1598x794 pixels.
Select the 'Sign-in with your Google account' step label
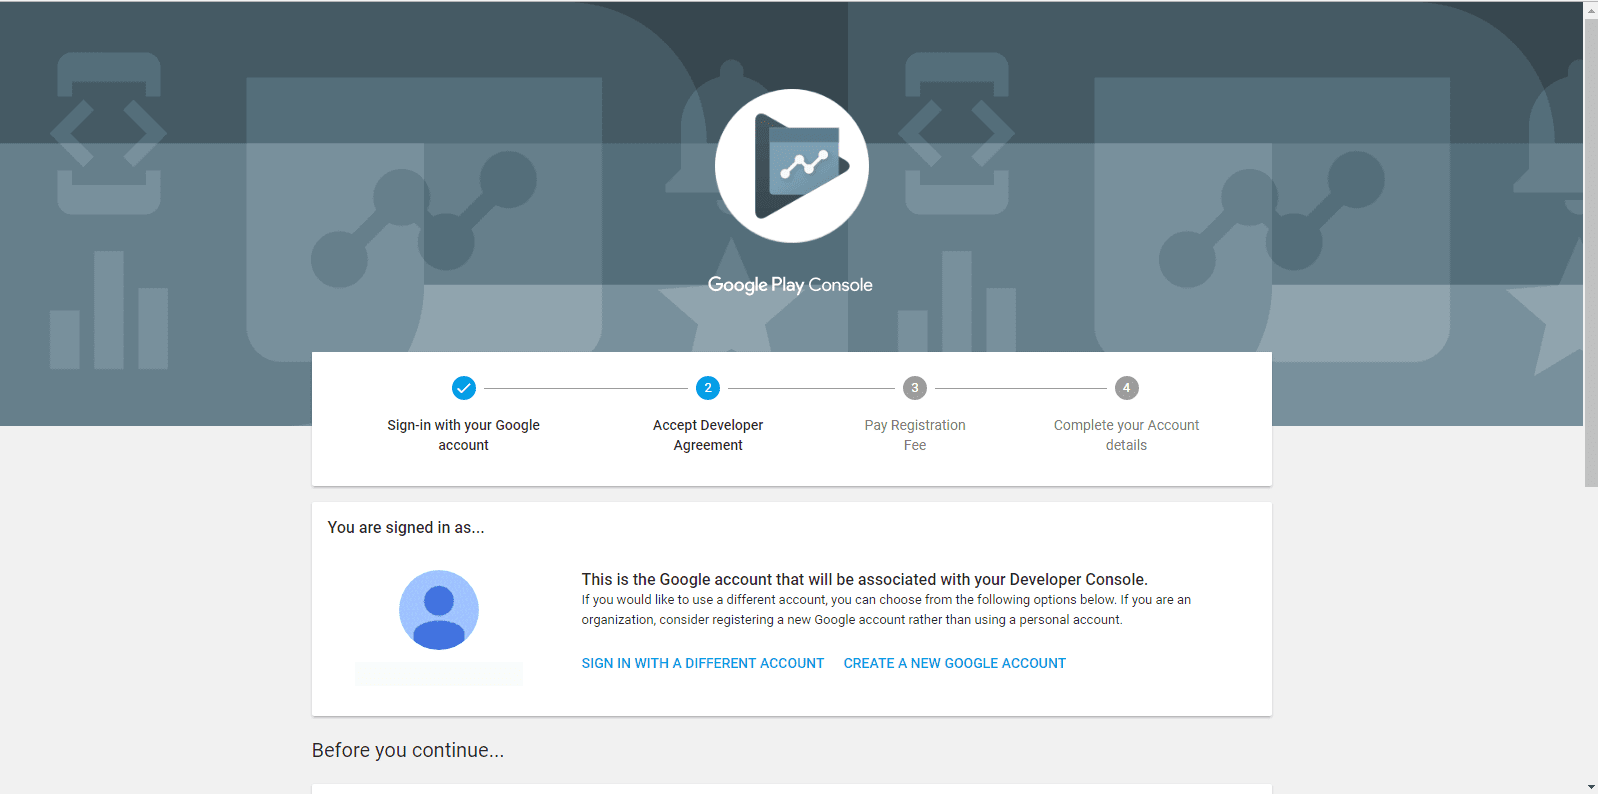click(464, 435)
